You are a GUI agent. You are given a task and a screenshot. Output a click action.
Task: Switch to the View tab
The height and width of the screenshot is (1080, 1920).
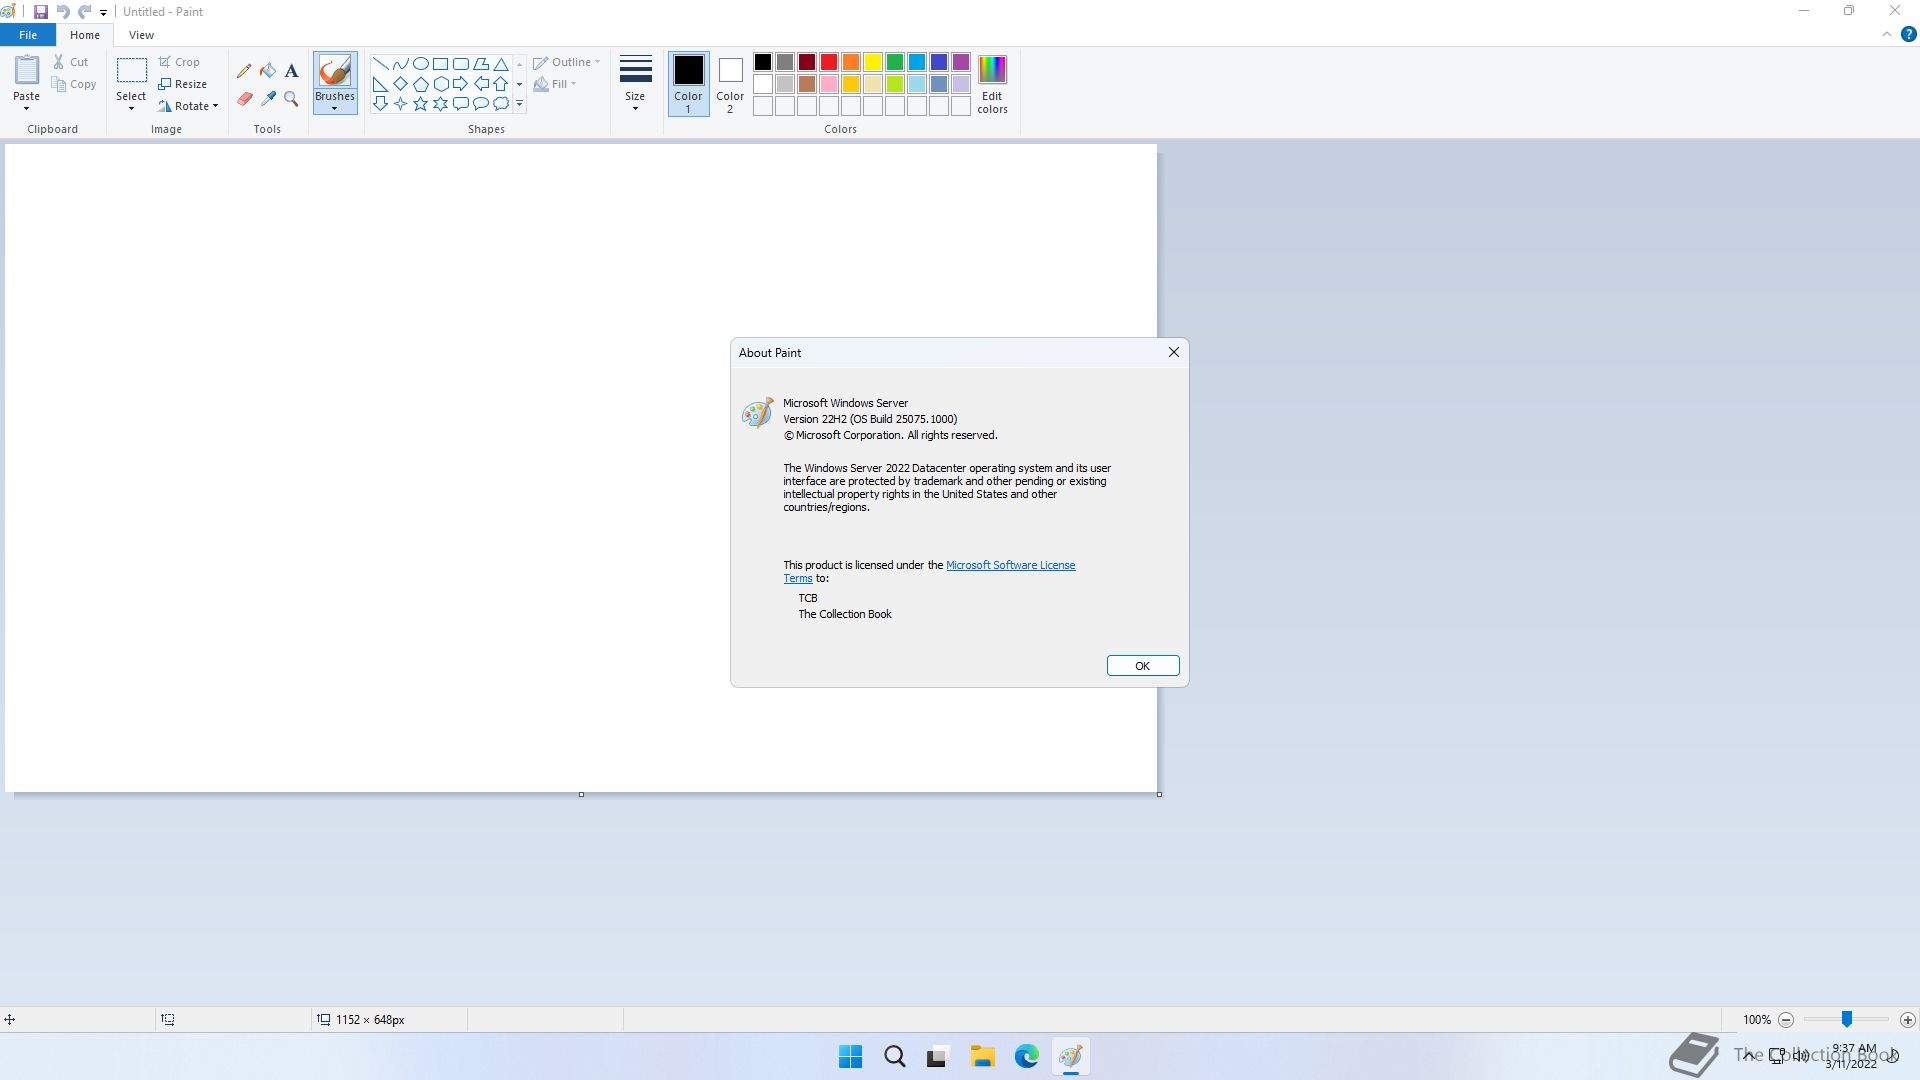(141, 35)
